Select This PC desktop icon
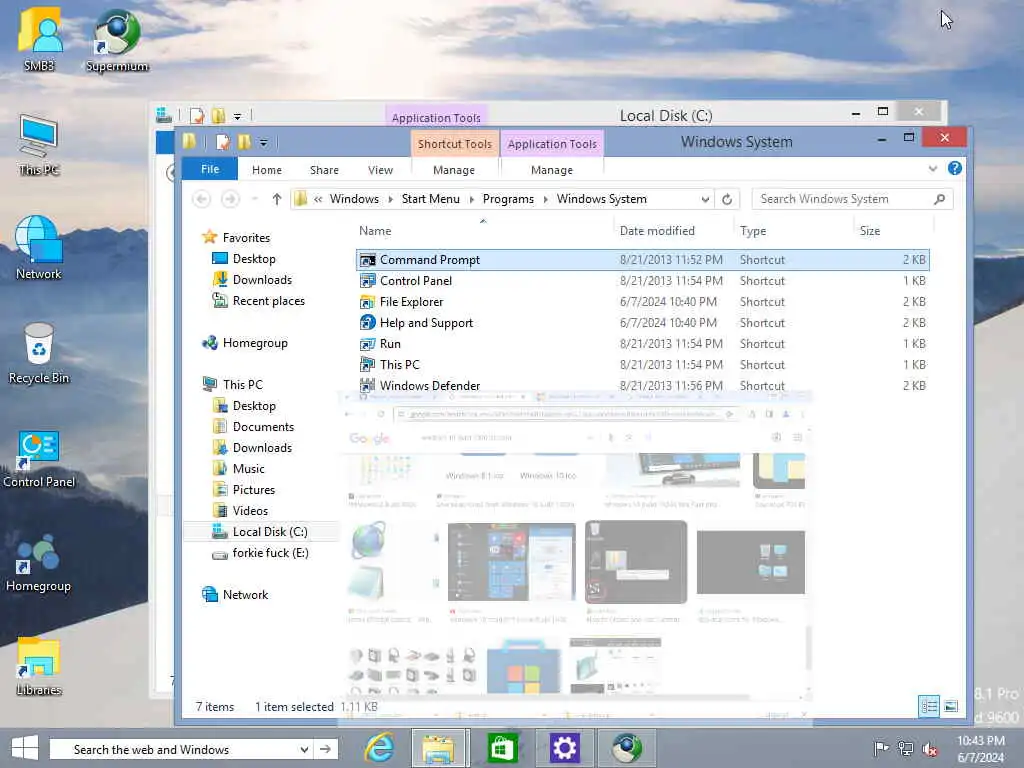The image size is (1024, 768). (x=39, y=145)
